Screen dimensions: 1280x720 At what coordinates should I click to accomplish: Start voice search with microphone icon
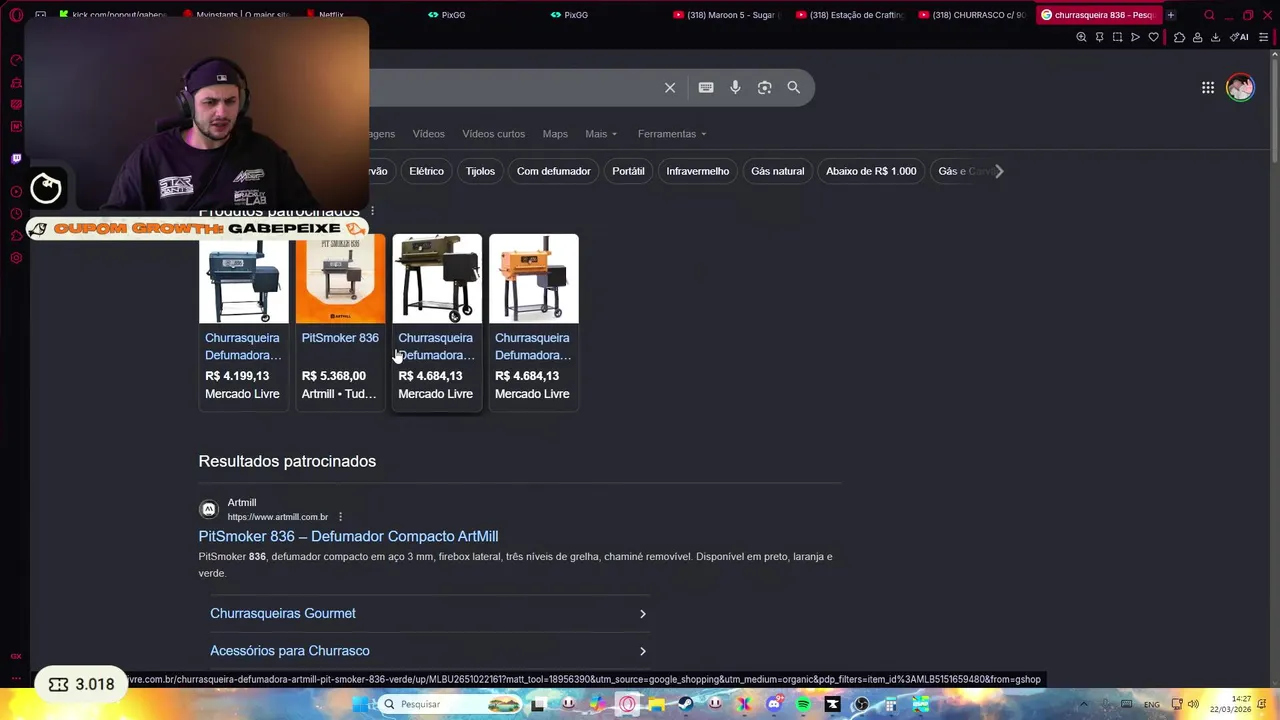(735, 88)
